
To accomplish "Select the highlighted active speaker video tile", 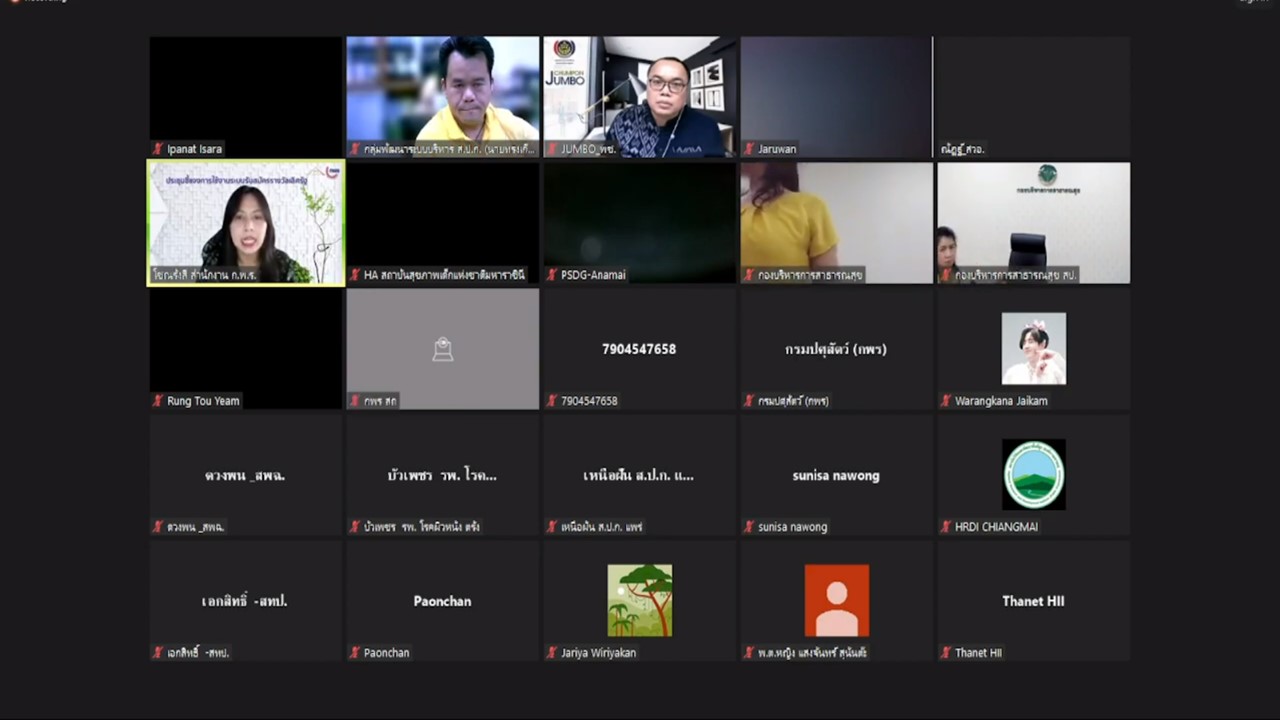I will pos(246,222).
